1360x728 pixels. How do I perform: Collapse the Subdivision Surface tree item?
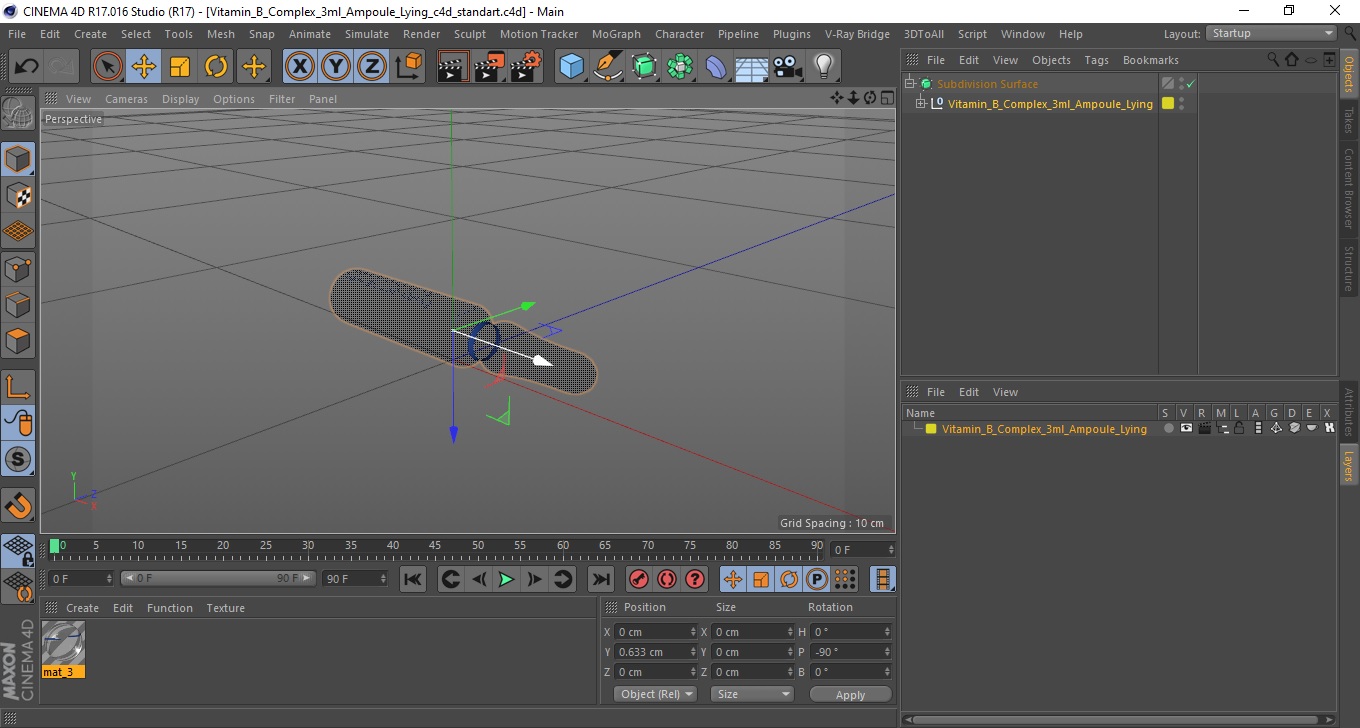point(910,84)
